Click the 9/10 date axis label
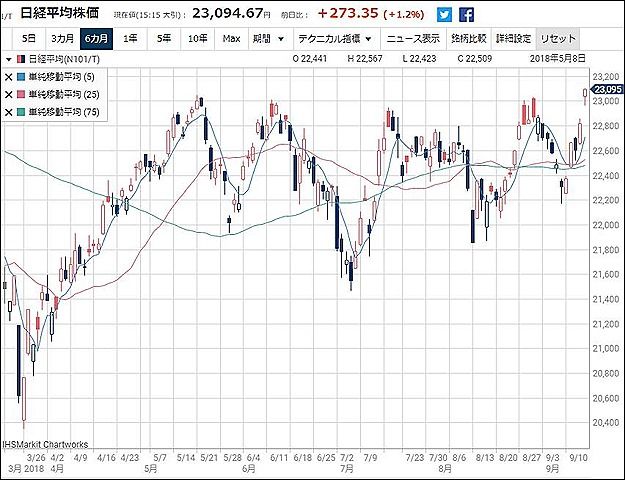Viewport: 625px width, 480px height. pos(578,457)
